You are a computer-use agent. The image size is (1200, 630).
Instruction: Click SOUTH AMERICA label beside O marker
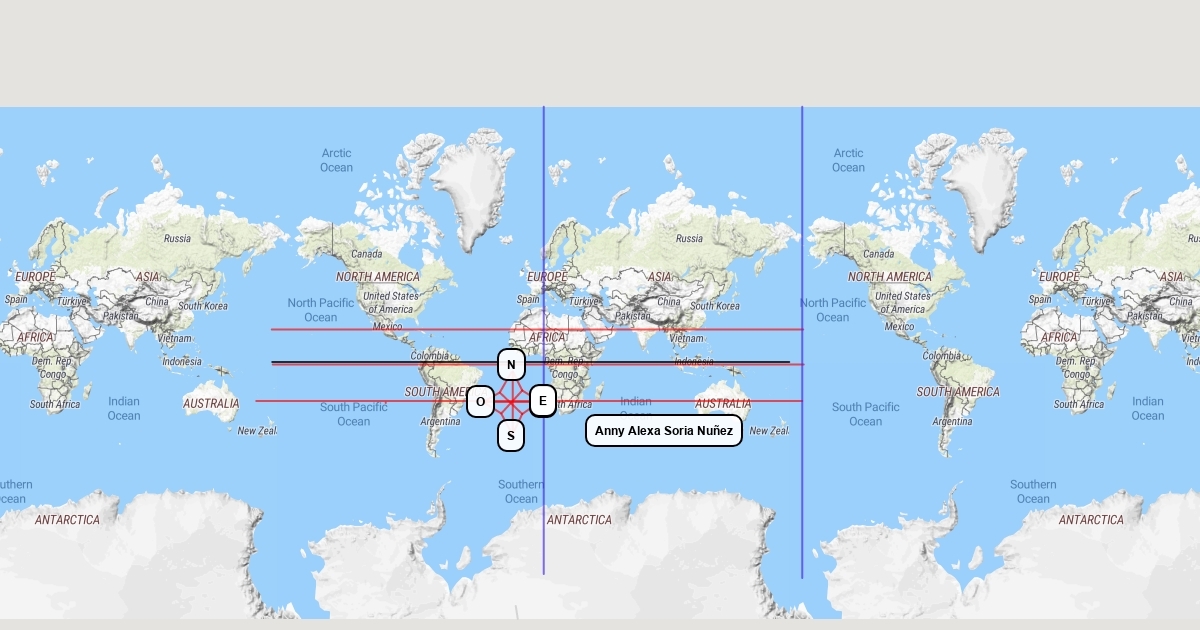[x=437, y=392]
